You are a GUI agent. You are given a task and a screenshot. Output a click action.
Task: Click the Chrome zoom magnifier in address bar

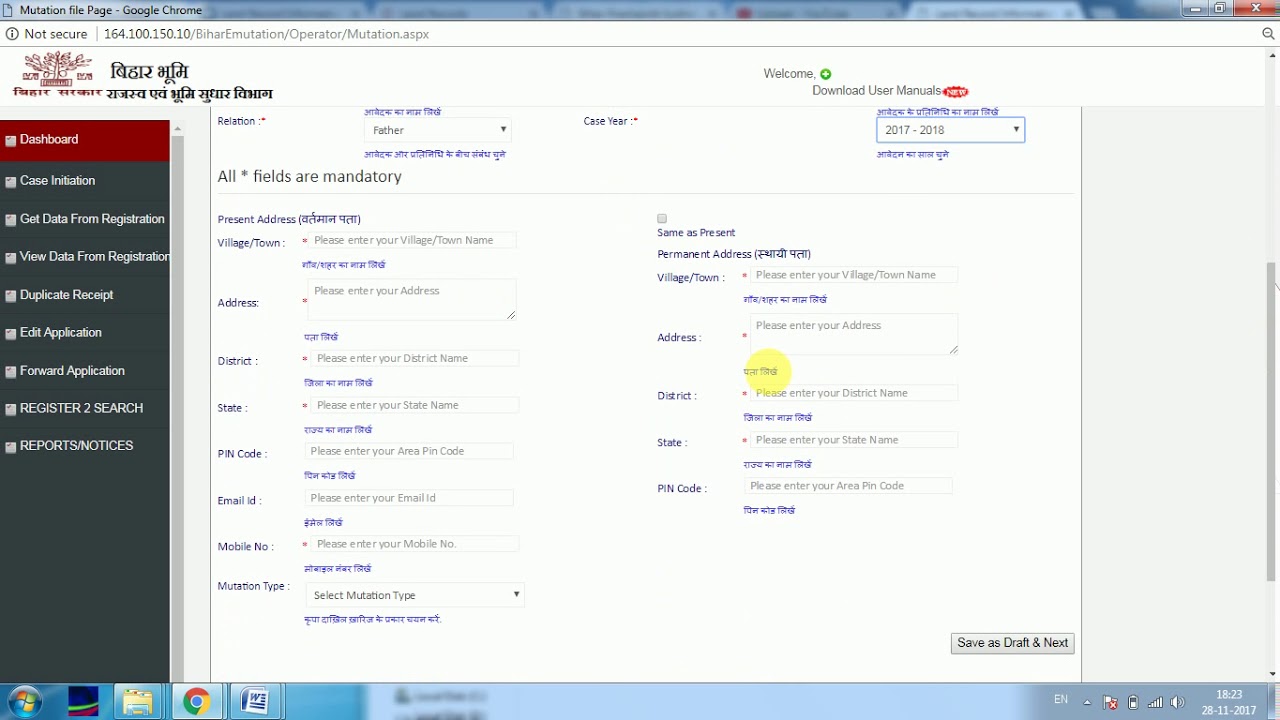(x=1268, y=34)
